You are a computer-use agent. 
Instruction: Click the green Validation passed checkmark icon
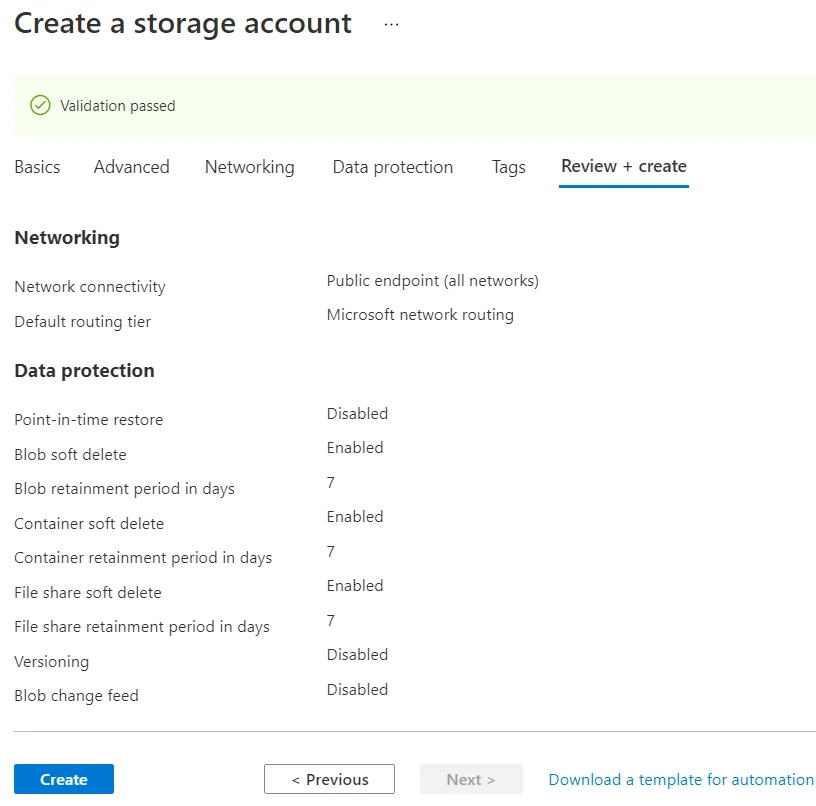40,104
